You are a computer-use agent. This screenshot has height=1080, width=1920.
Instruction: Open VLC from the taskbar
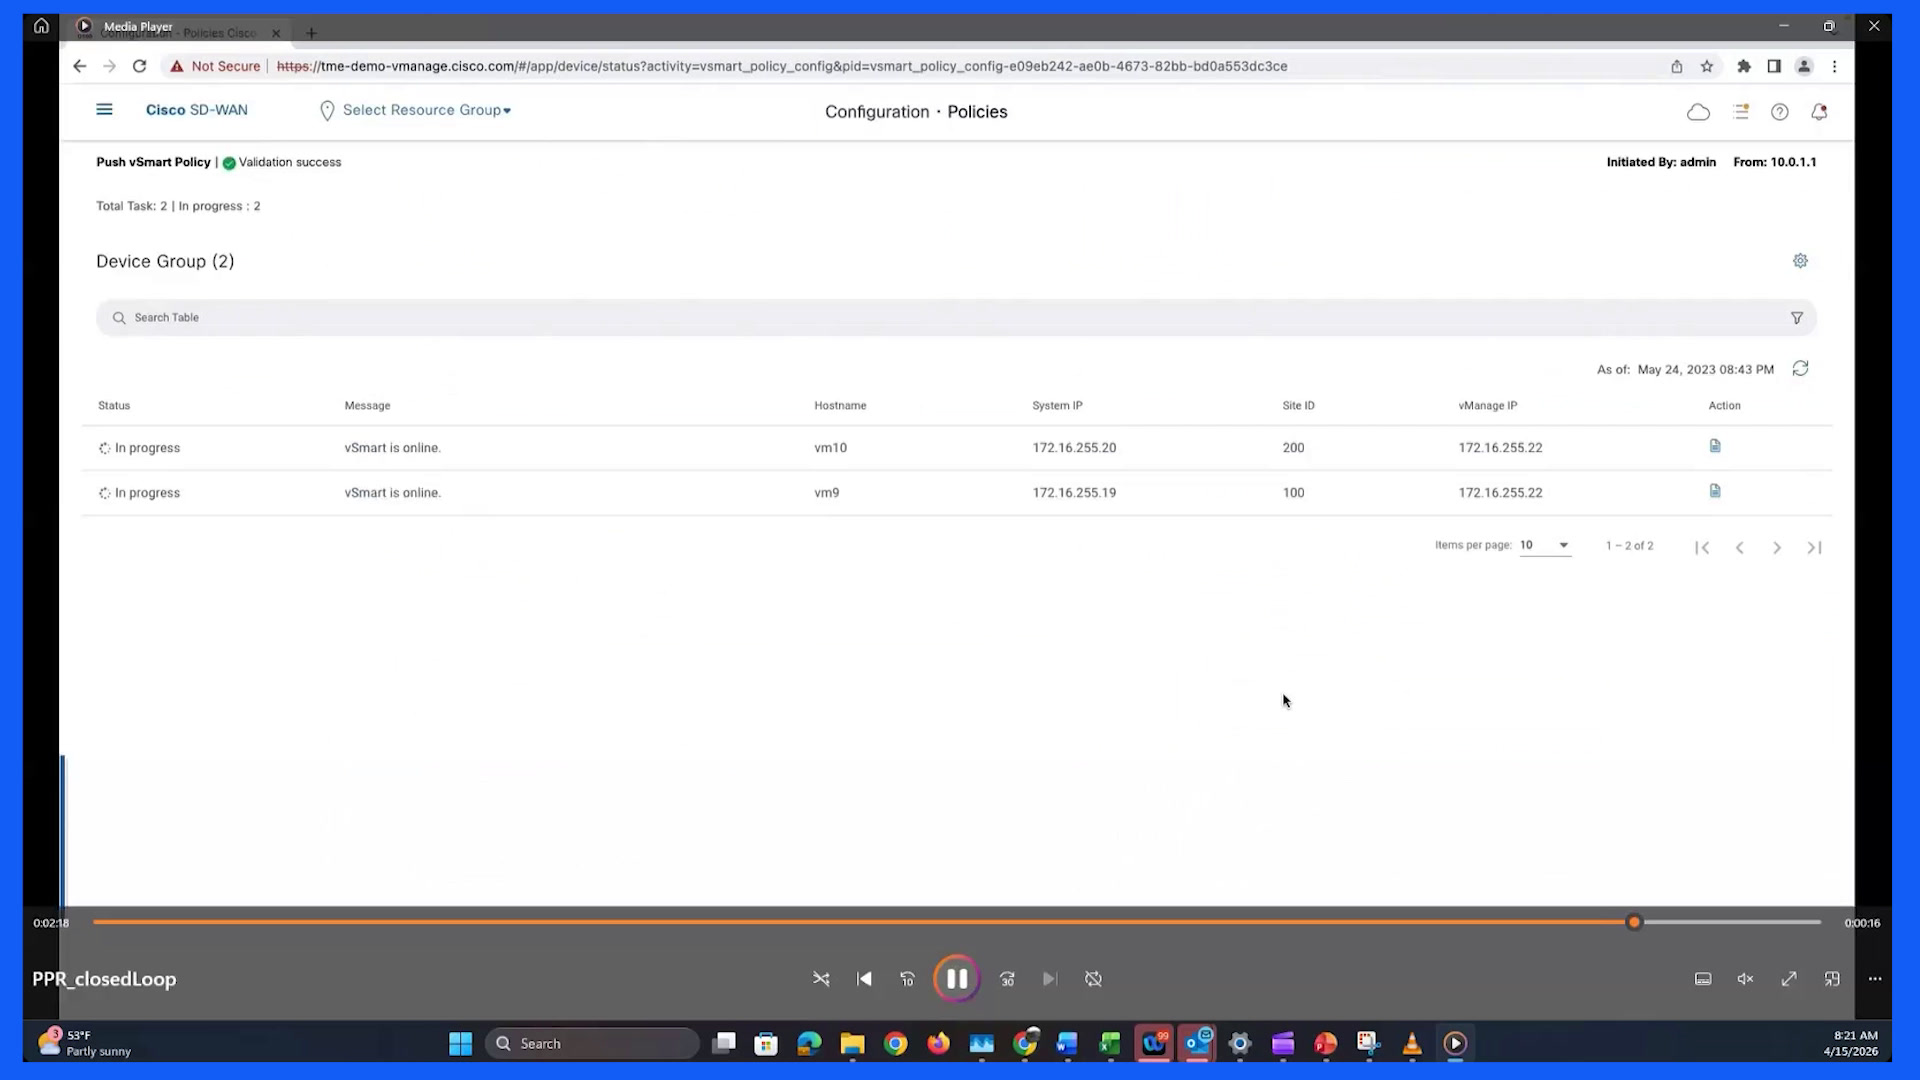coord(1412,1044)
